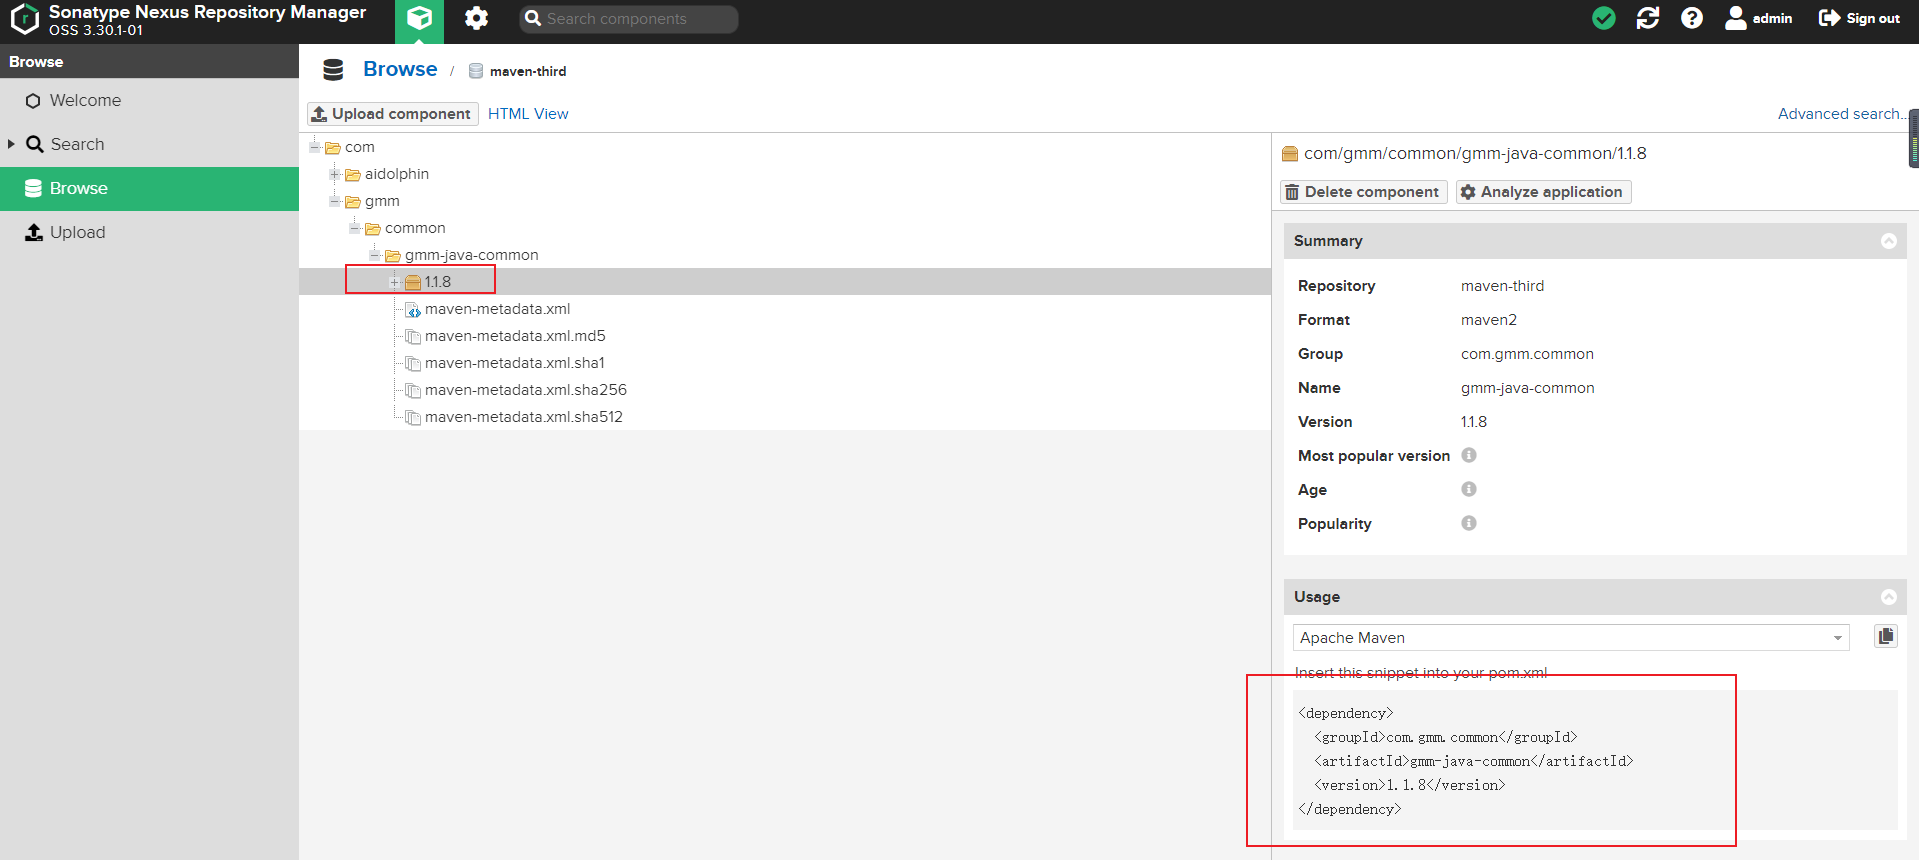Image resolution: width=1919 pixels, height=860 pixels.
Task: Refresh the view with the refresh icon
Action: 1648,18
